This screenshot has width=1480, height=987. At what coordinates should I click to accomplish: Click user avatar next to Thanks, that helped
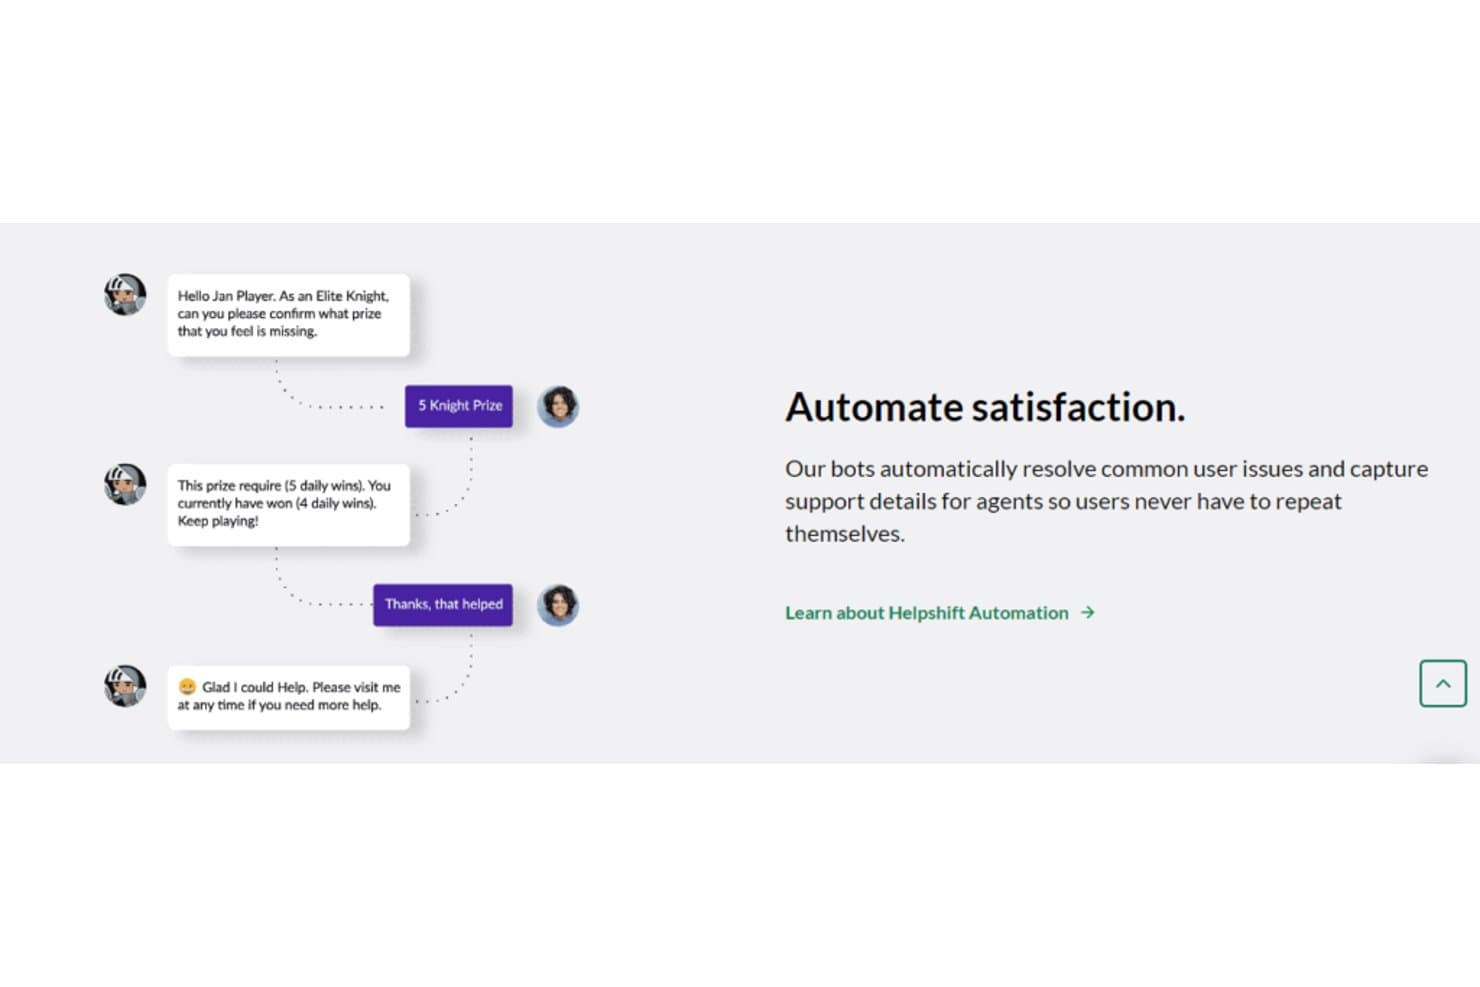[558, 606]
